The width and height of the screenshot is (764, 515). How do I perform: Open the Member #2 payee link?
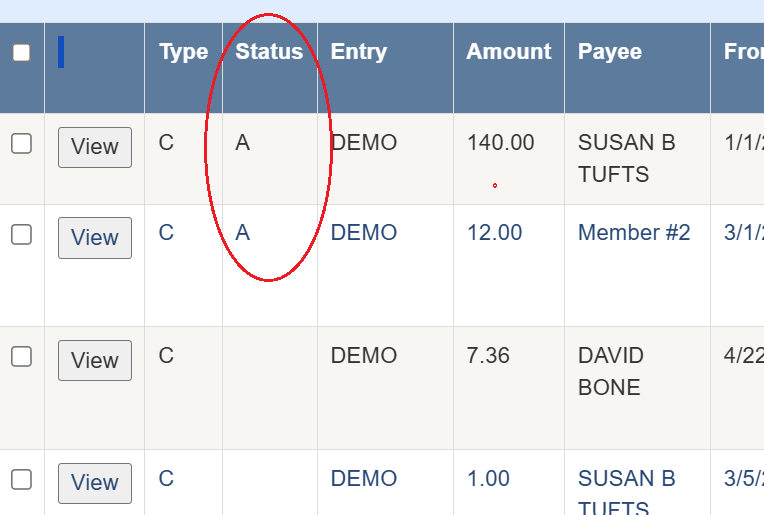click(x=634, y=233)
